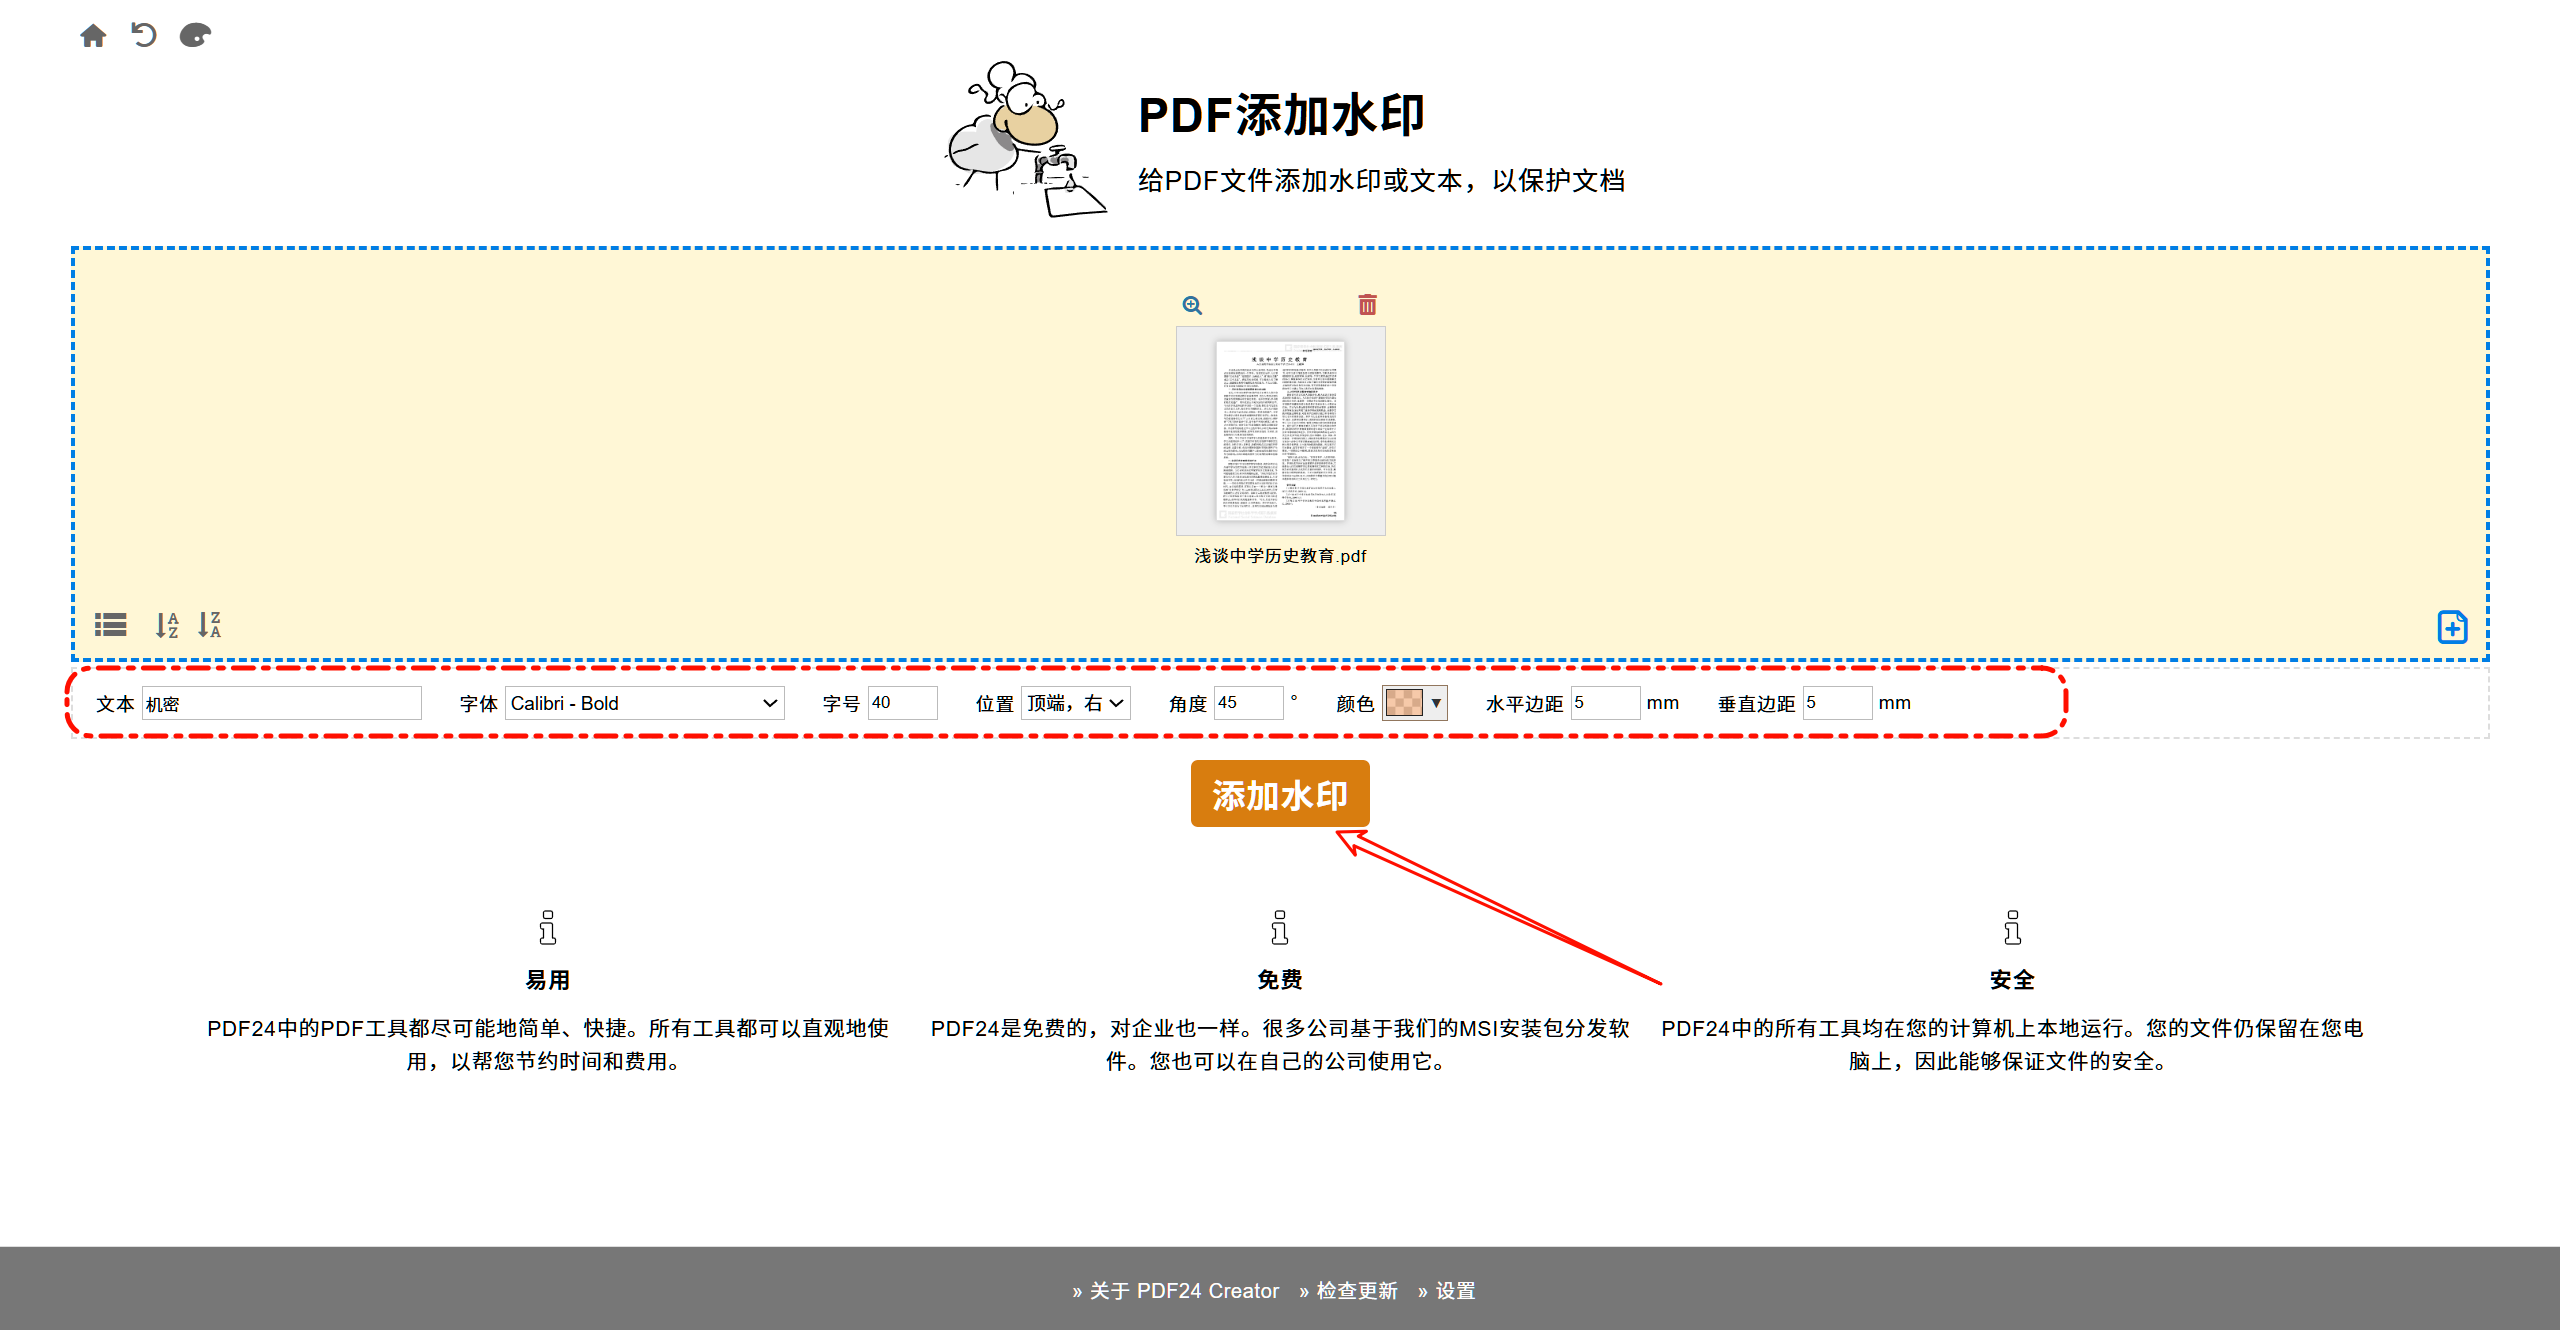Sort files ascending A to Z
The image size is (2560, 1330).
167,625
